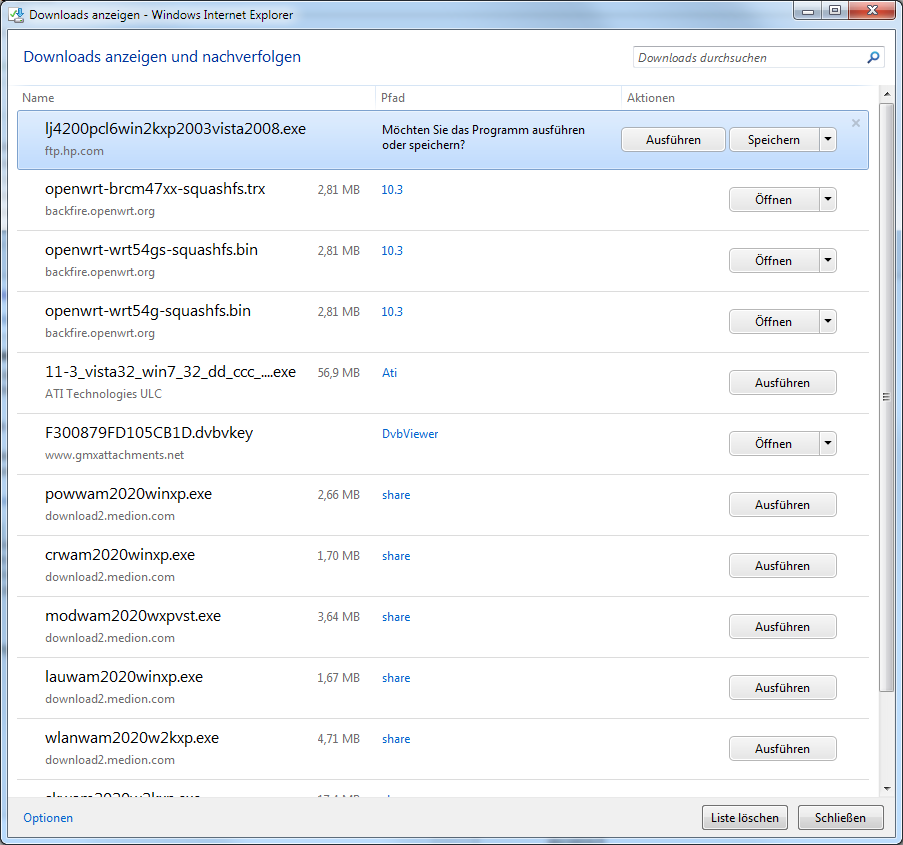The image size is (903, 845).
Task: Select the openwrt-wrt54g-squashfs.bin file name
Action: click(x=148, y=311)
